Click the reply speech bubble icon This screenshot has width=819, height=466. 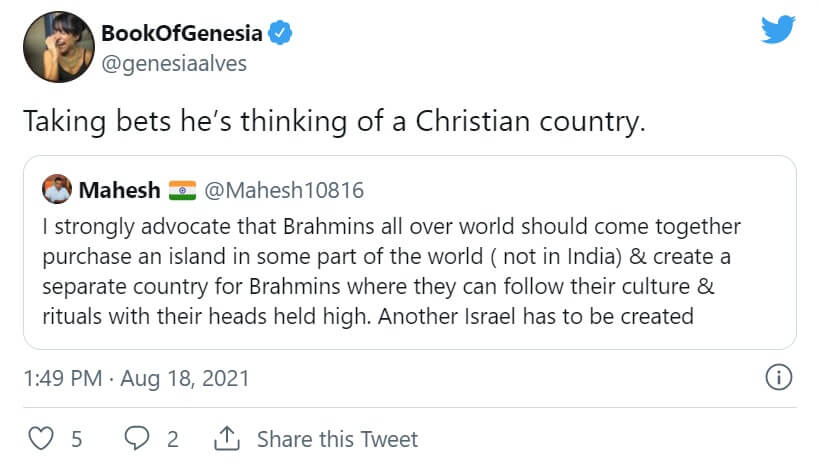pos(136,439)
